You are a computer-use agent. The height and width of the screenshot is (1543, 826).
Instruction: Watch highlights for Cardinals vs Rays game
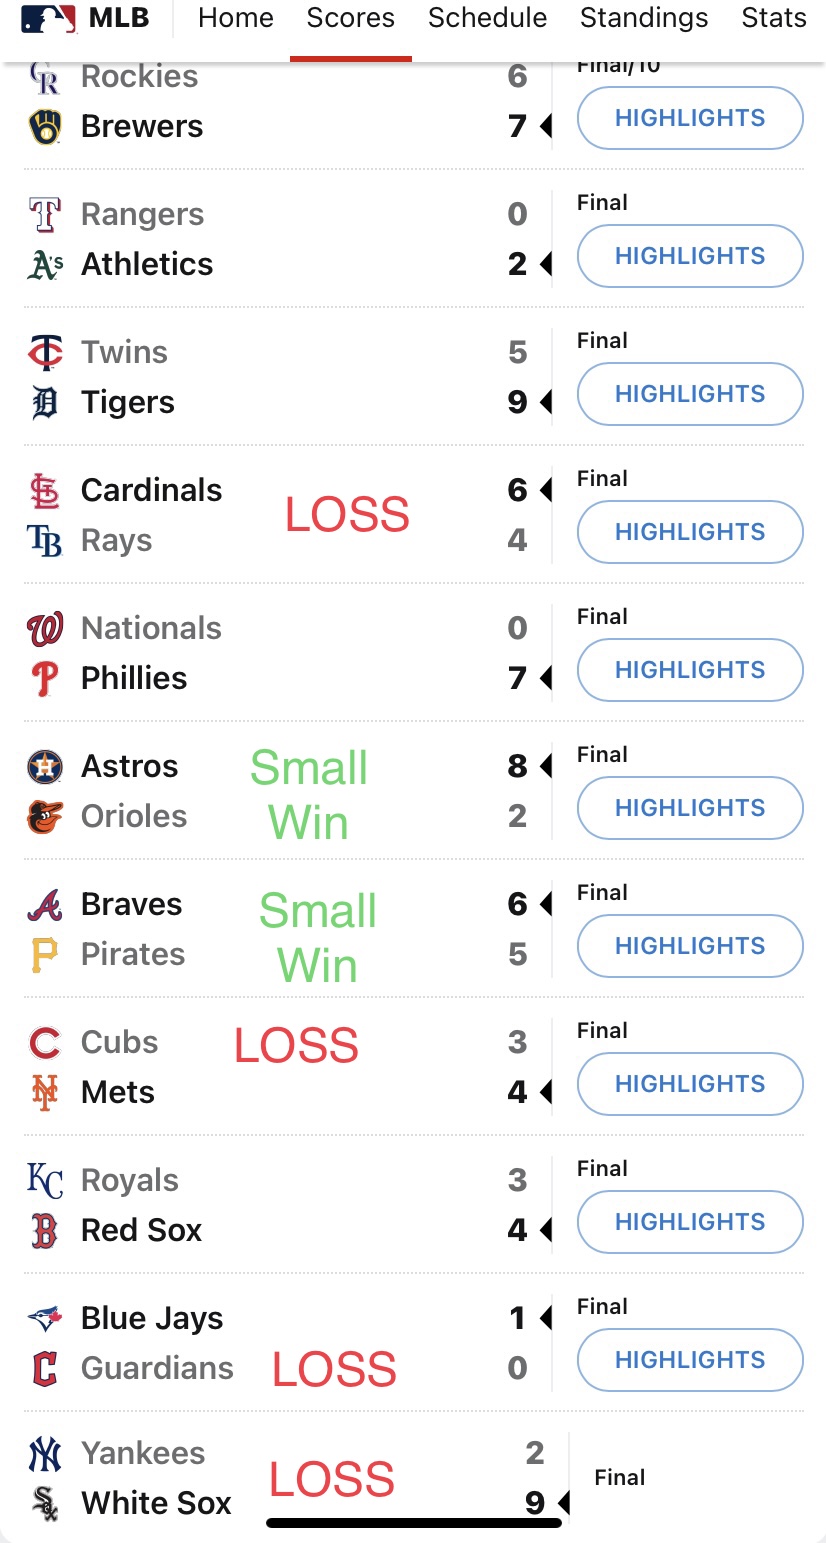coord(690,532)
